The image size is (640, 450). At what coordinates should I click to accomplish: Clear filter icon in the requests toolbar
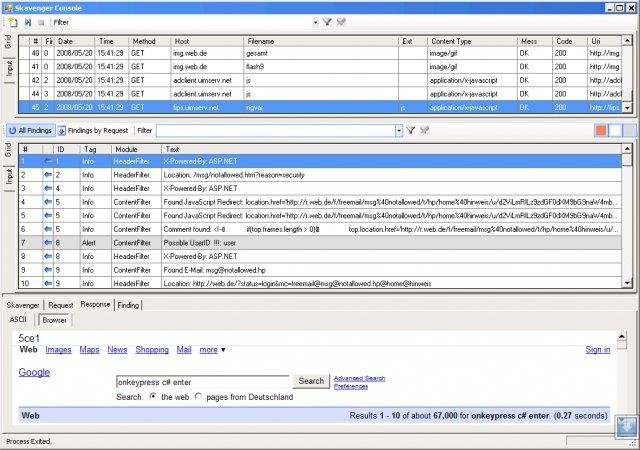pyautogui.click(x=341, y=22)
